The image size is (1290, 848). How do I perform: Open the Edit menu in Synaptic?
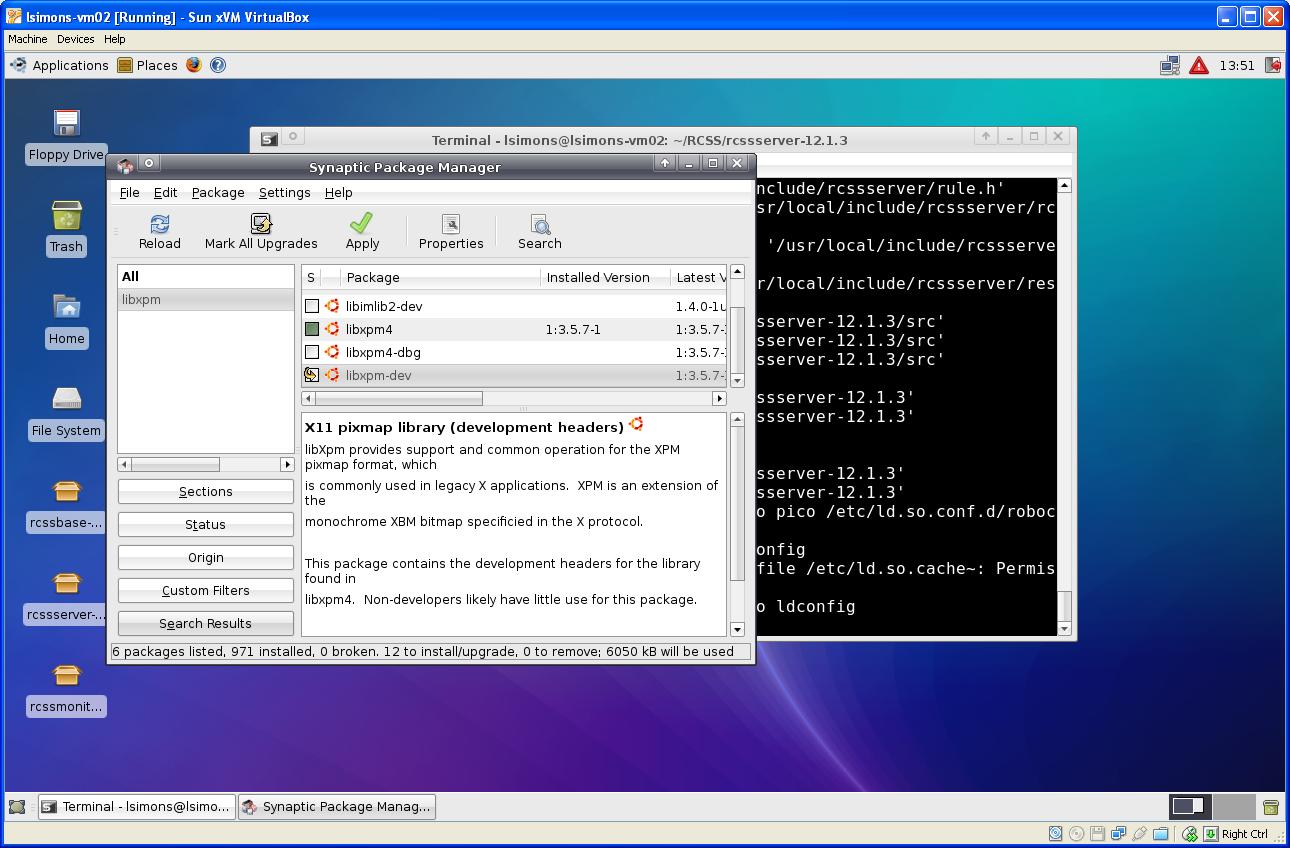click(165, 192)
